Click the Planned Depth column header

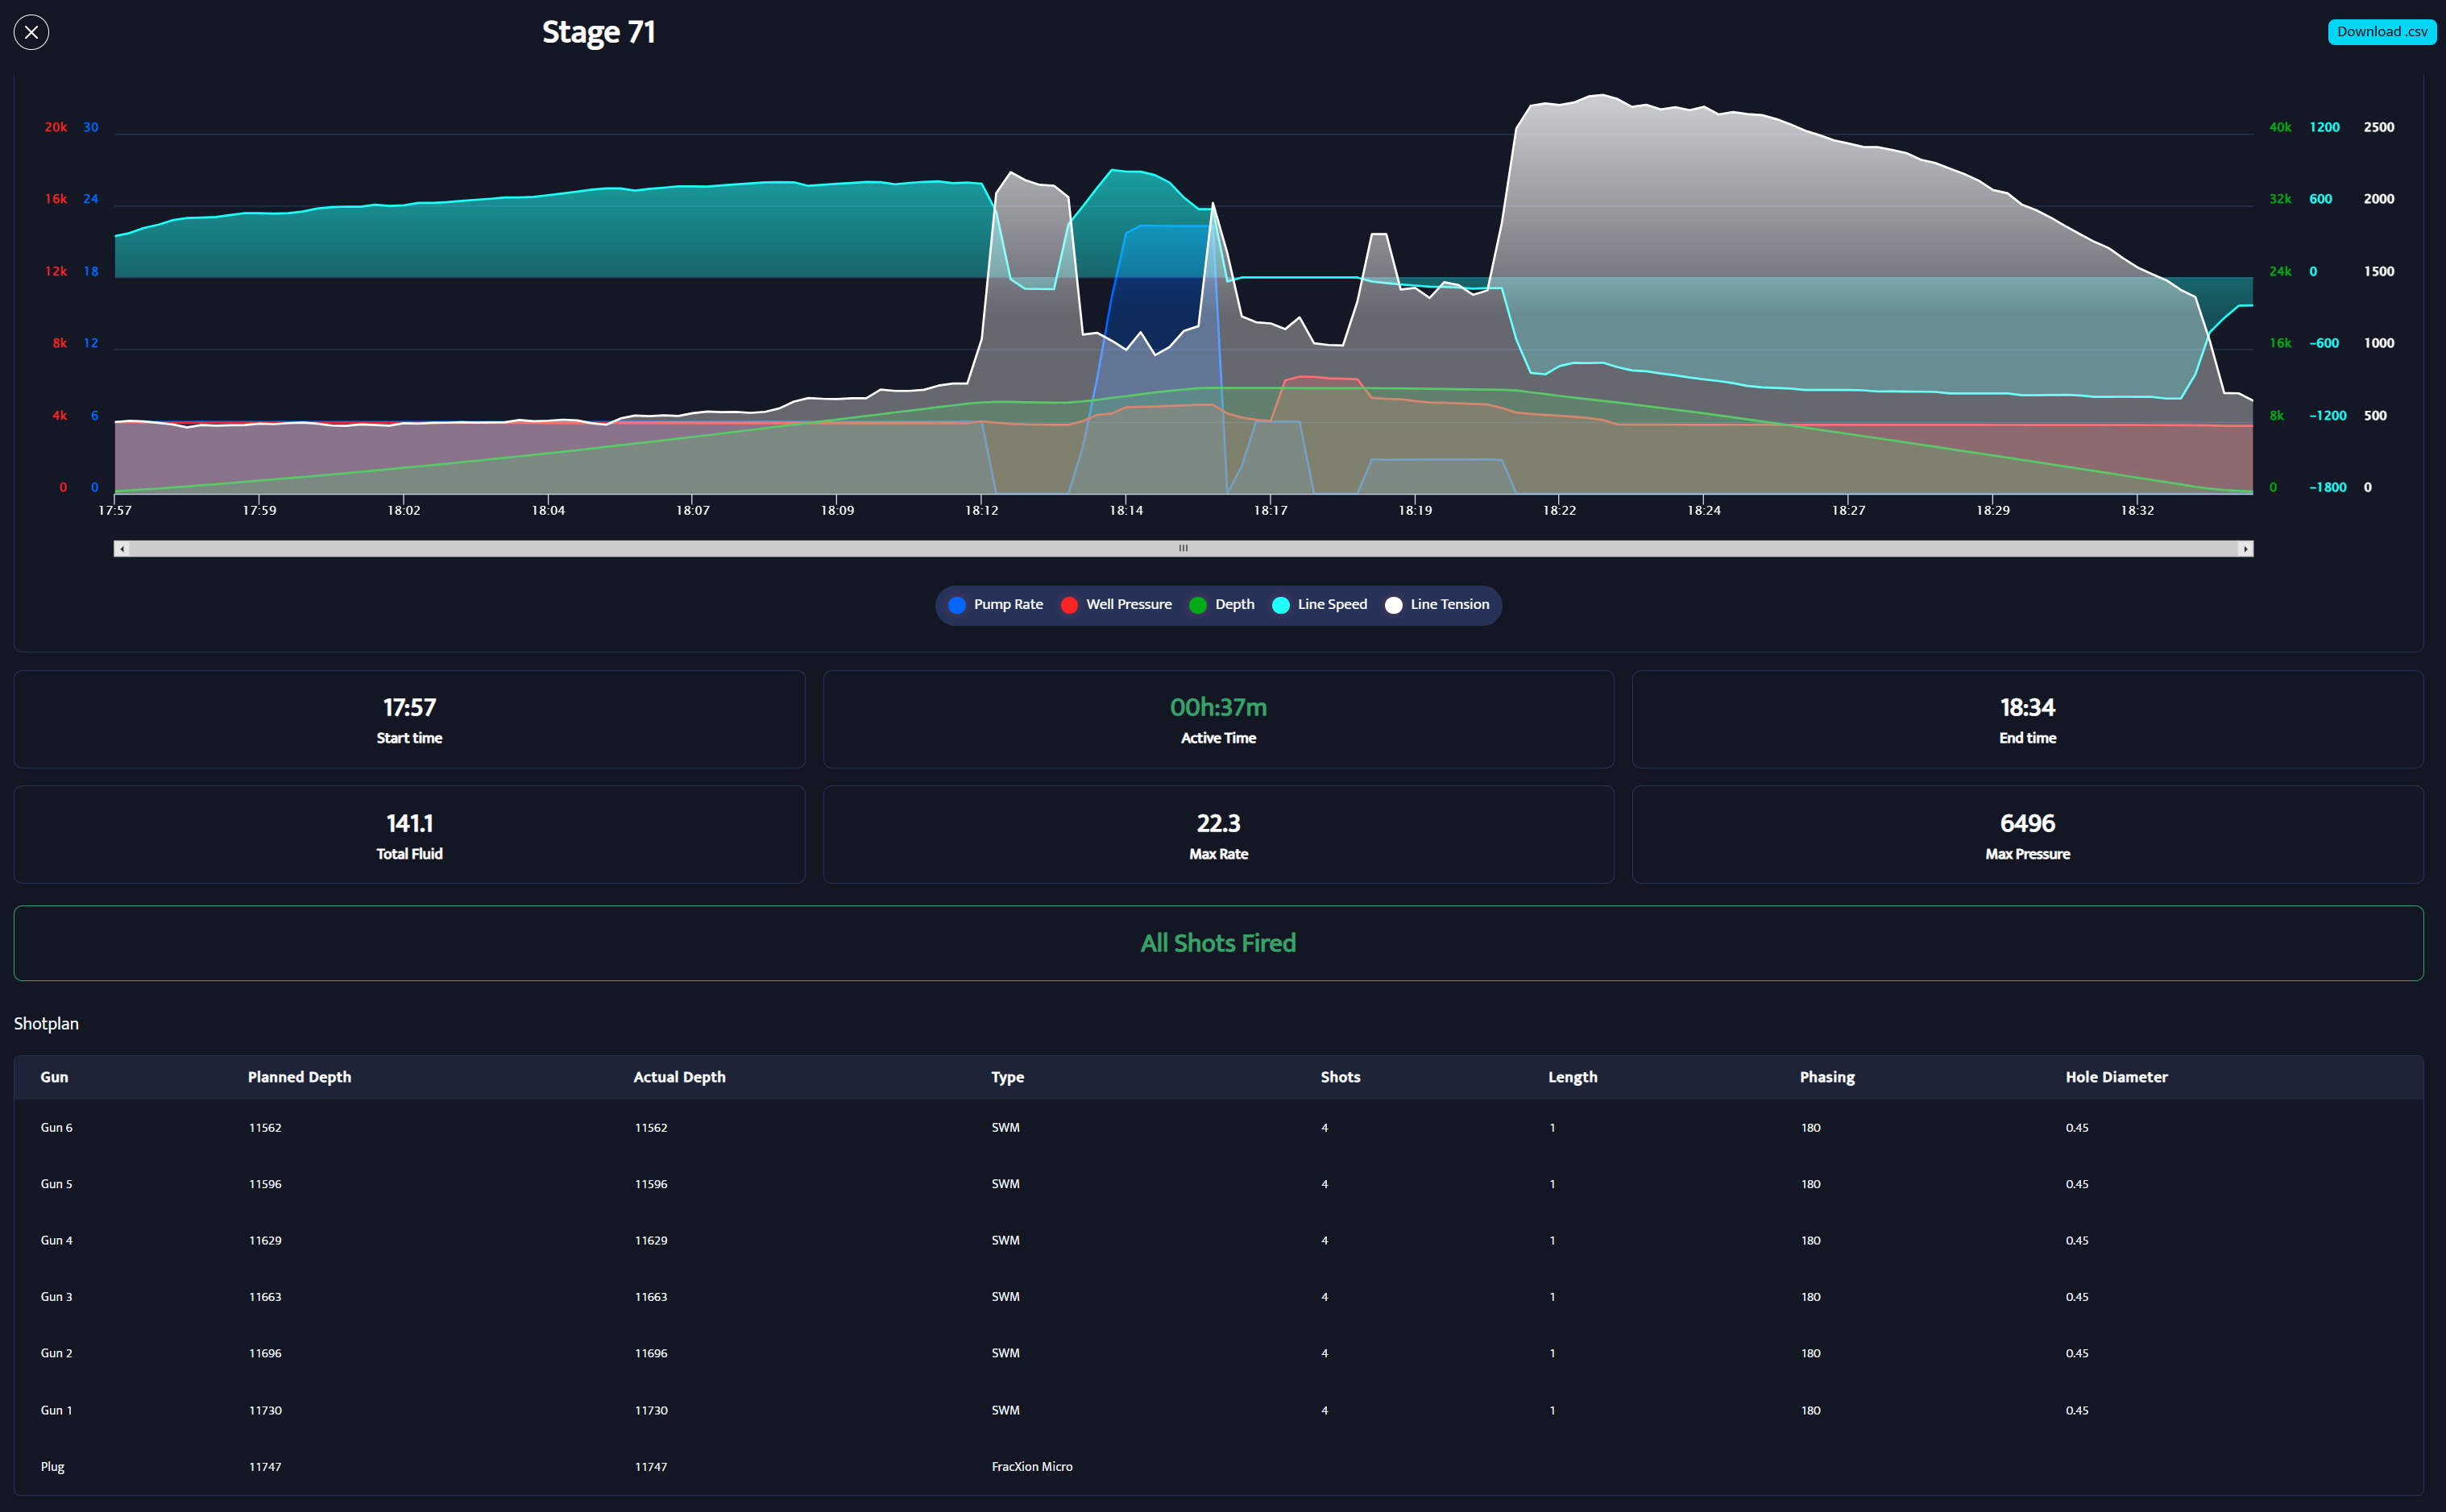299,1077
